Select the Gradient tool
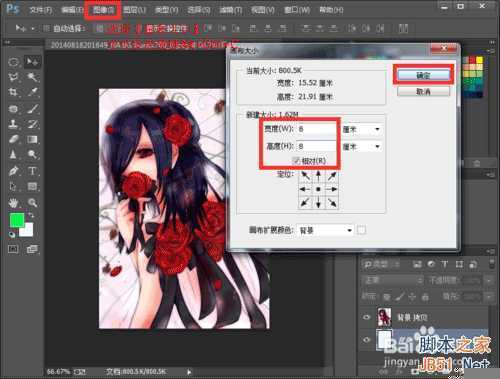The width and height of the screenshot is (500, 379). (32, 139)
